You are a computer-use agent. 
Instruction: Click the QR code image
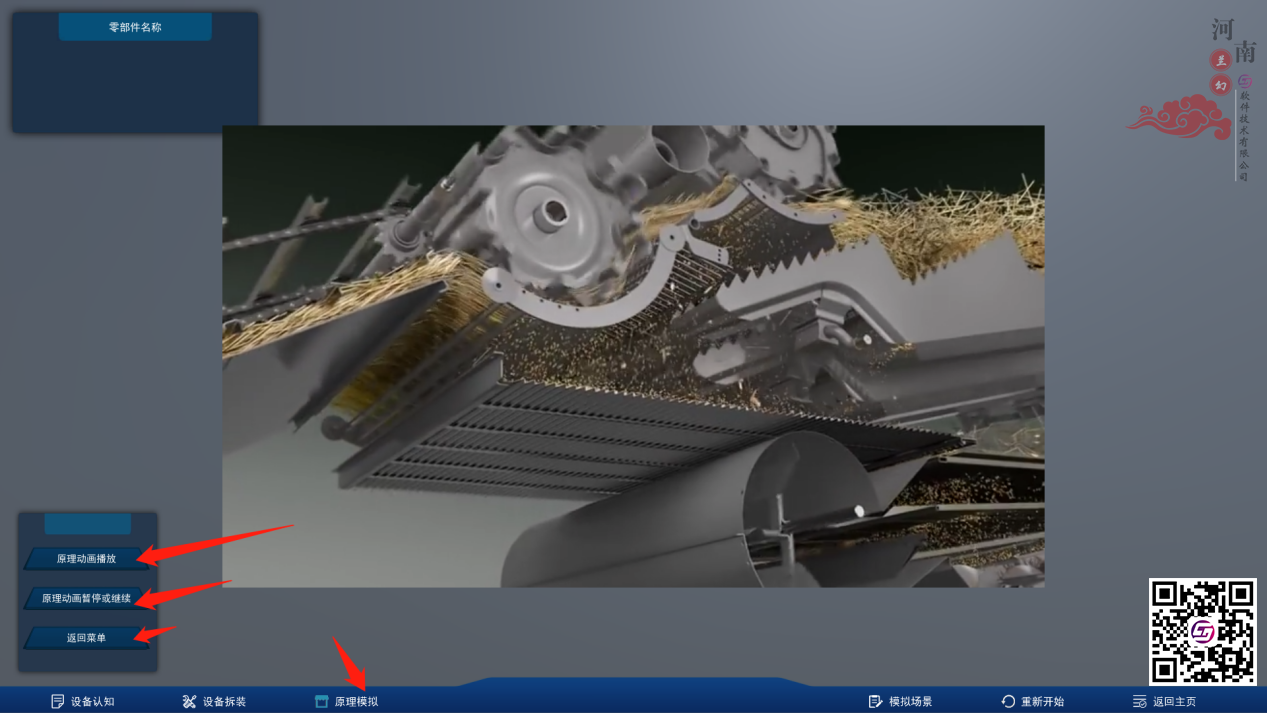pyautogui.click(x=1202, y=631)
